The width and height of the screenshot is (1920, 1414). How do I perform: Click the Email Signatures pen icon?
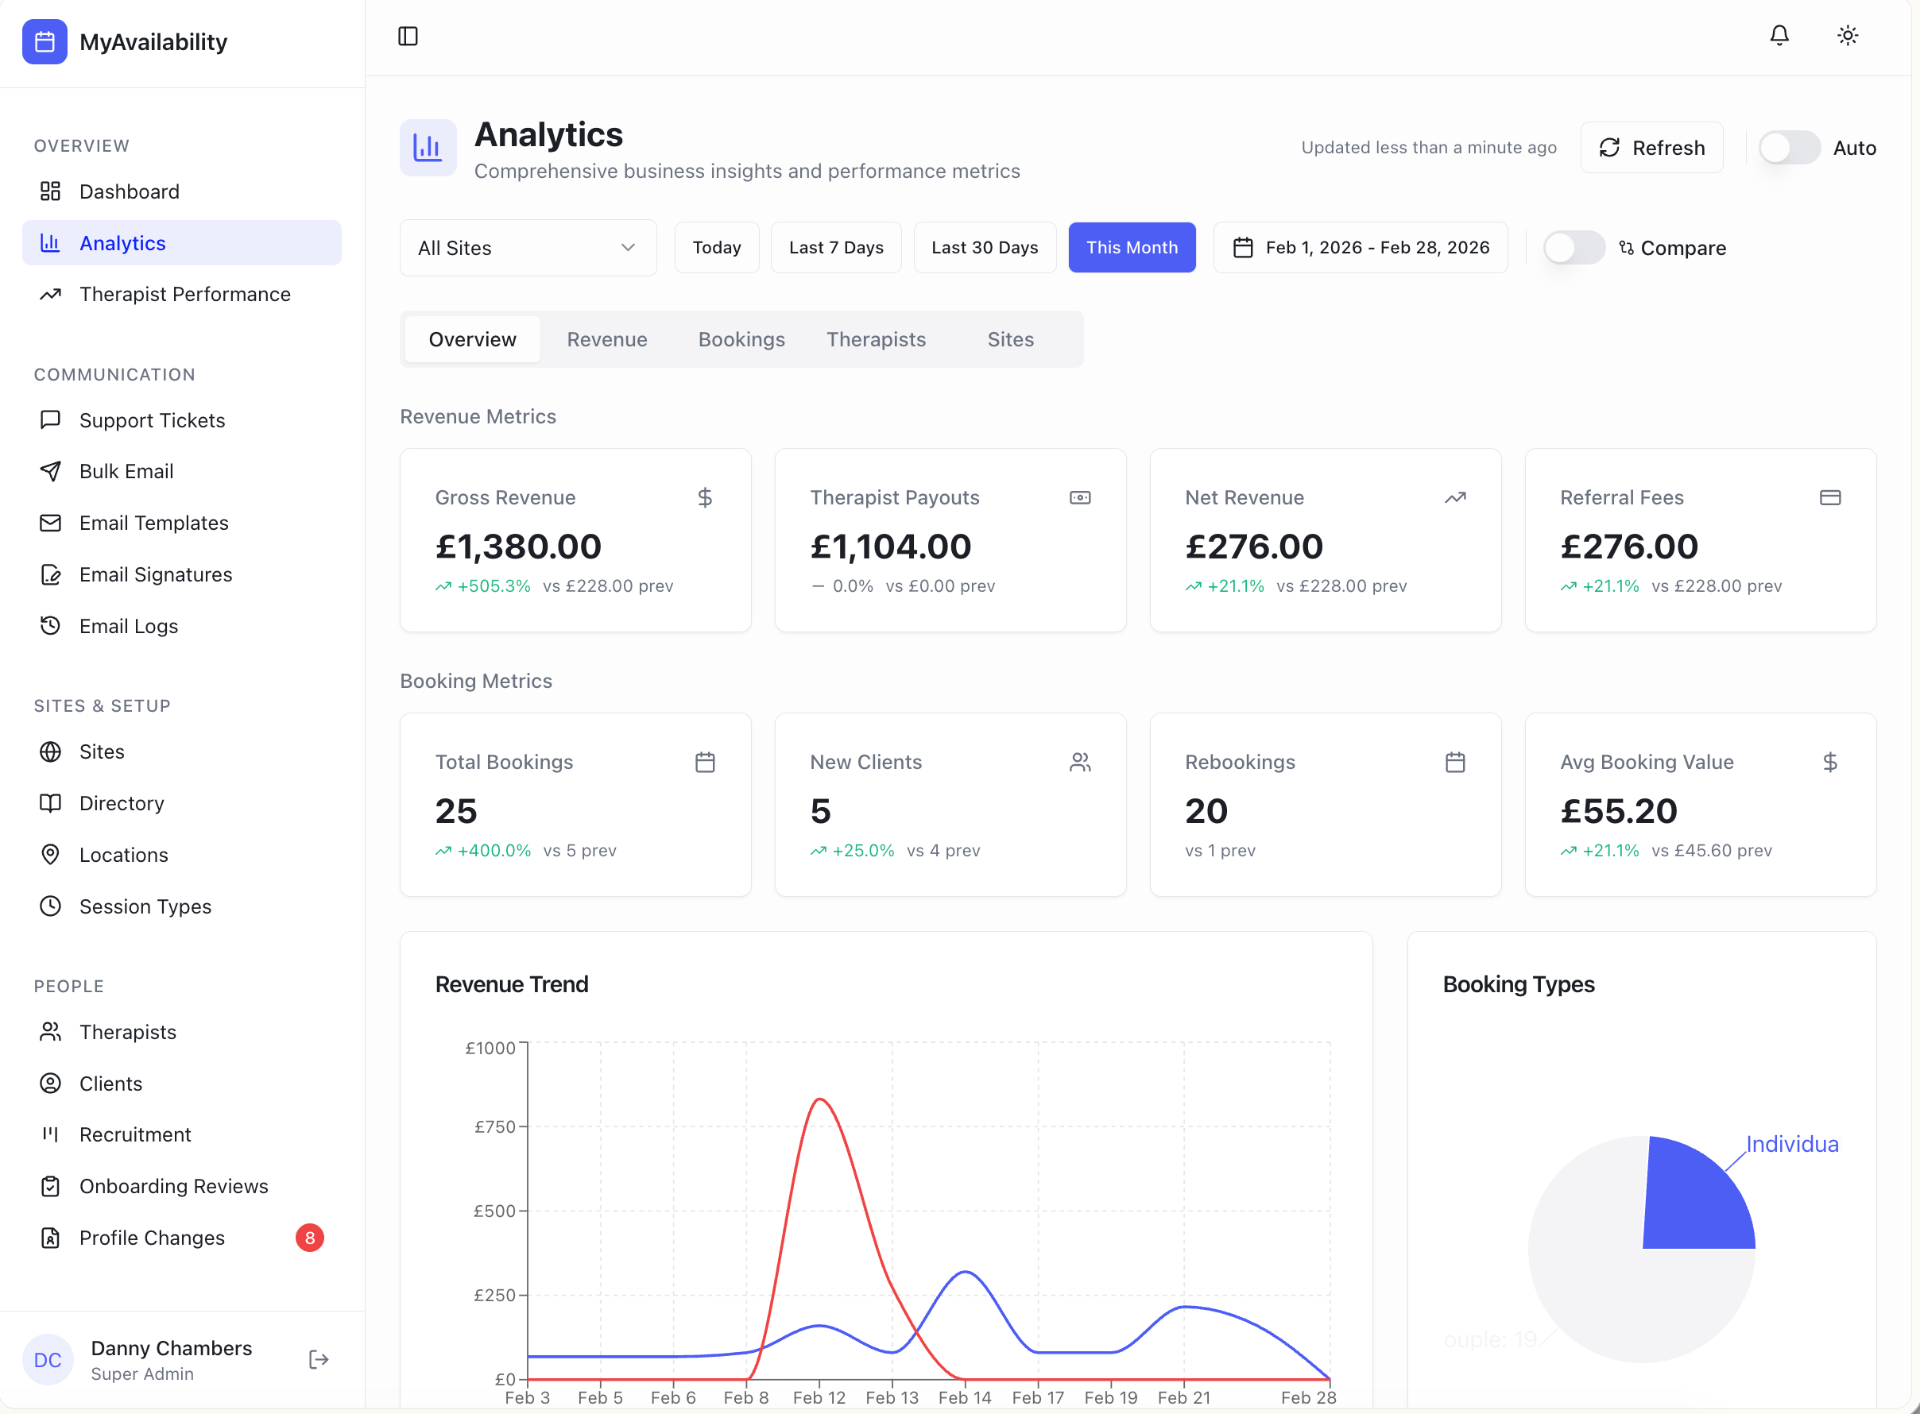[x=50, y=574]
